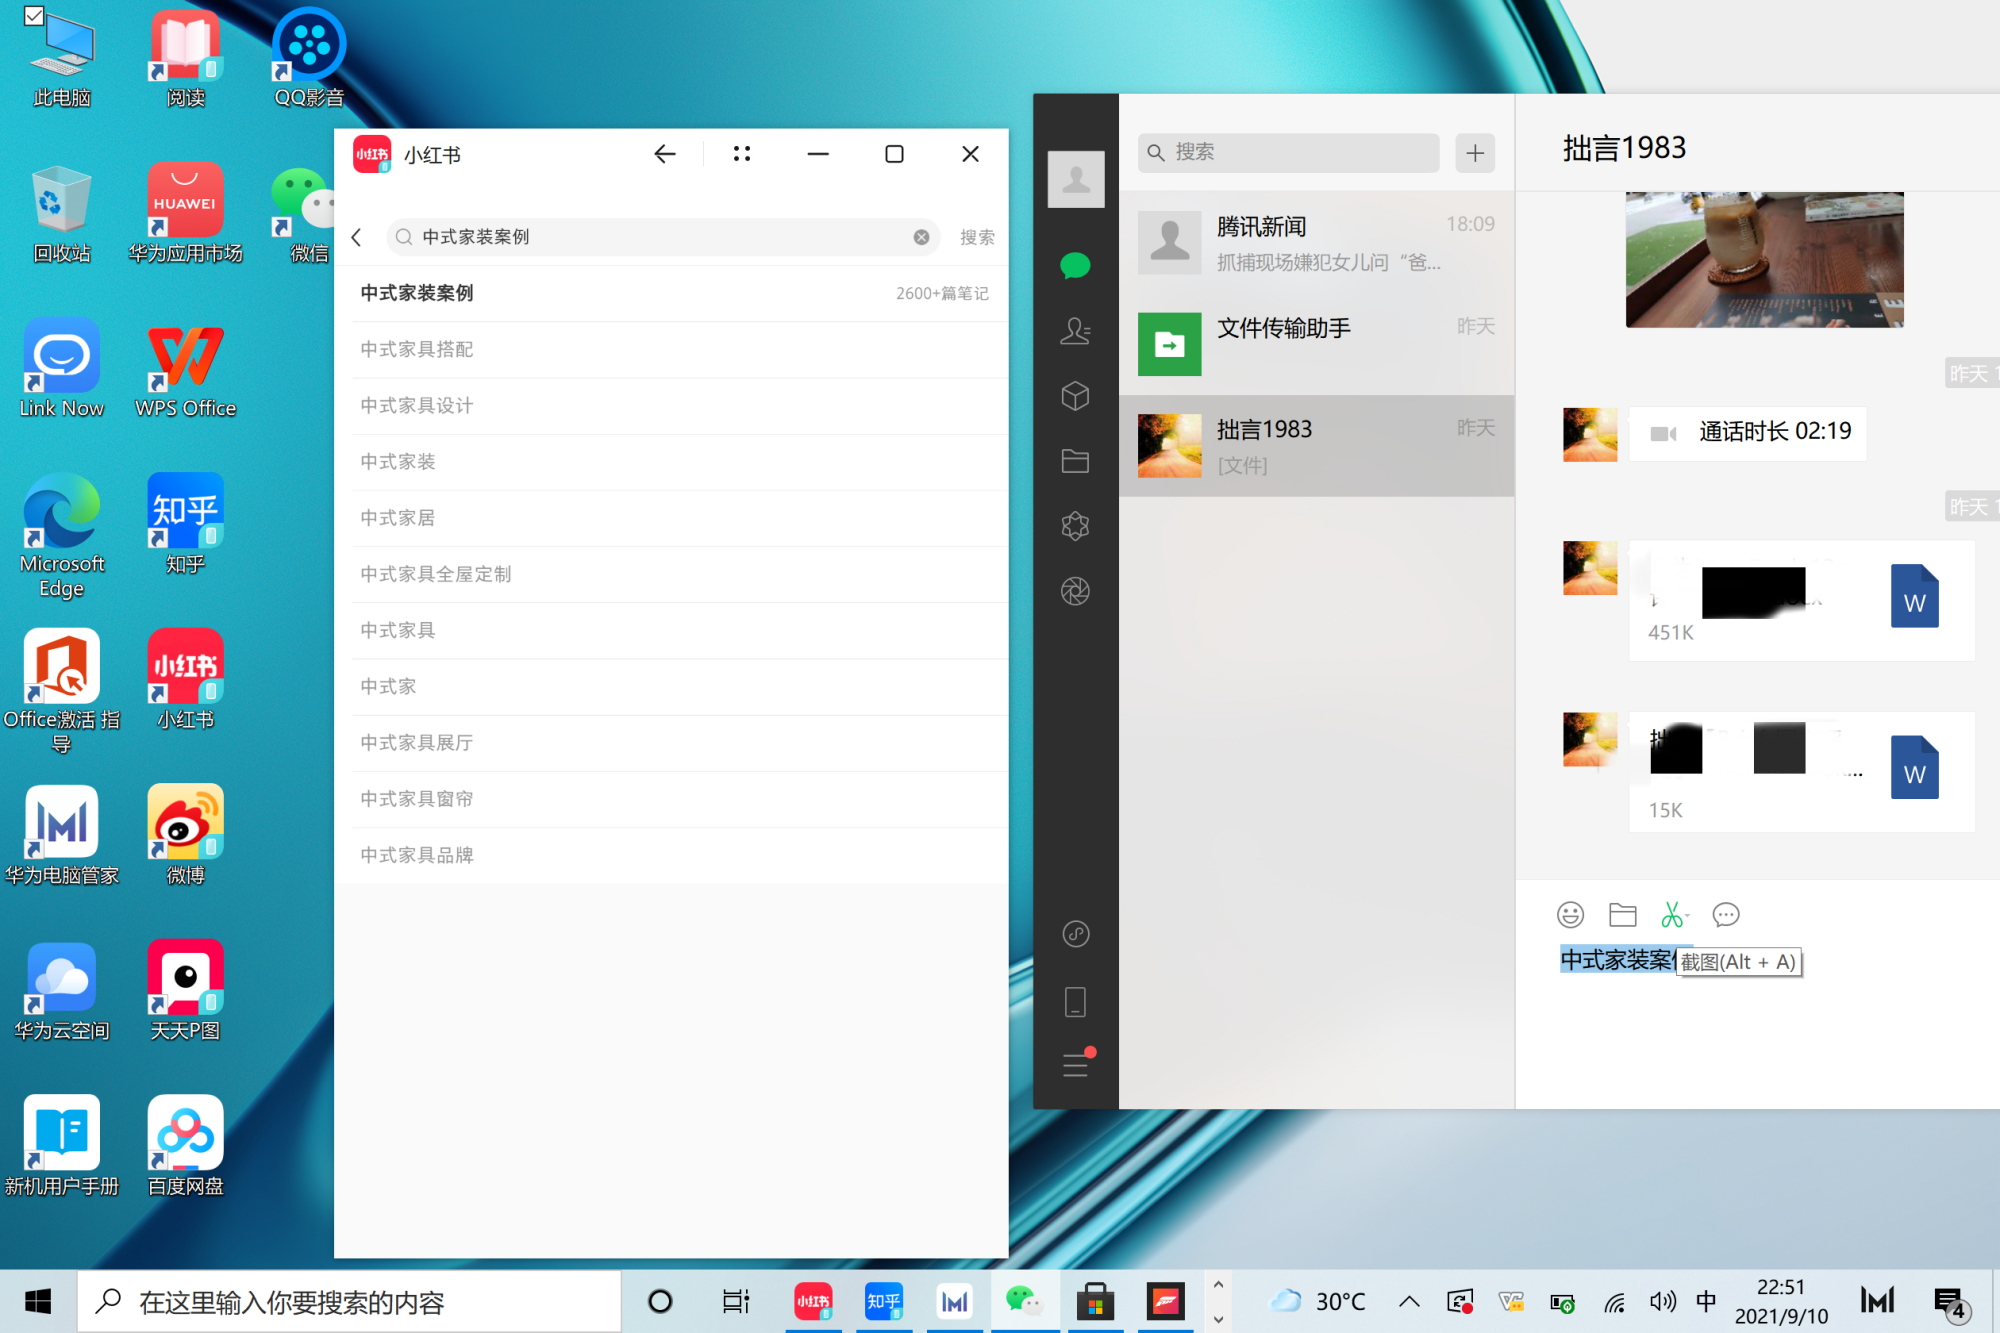
Task: Open notification center with 4 badge
Action: click(x=1950, y=1303)
